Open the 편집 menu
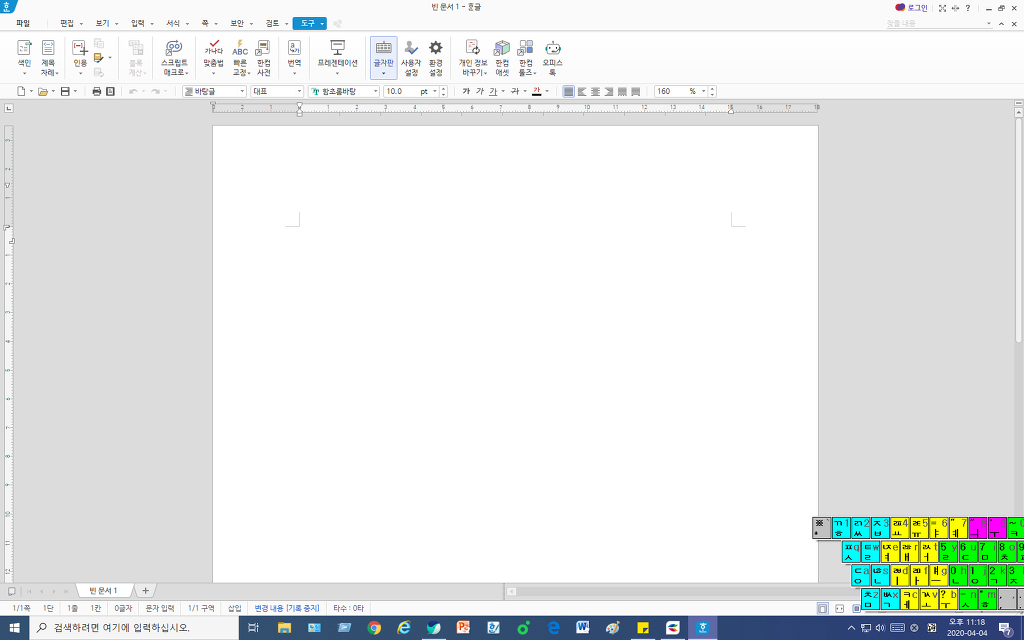The height and width of the screenshot is (640, 1024). [67, 22]
